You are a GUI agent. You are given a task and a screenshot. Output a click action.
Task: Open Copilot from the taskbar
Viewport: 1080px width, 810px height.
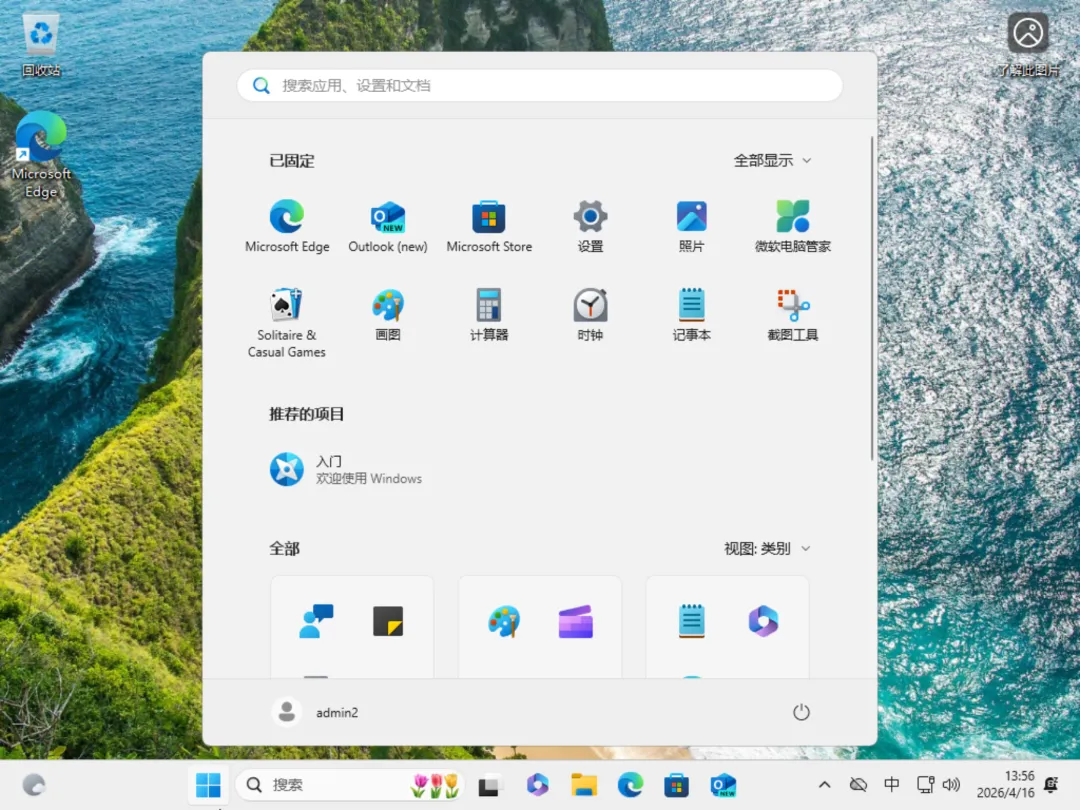537,785
